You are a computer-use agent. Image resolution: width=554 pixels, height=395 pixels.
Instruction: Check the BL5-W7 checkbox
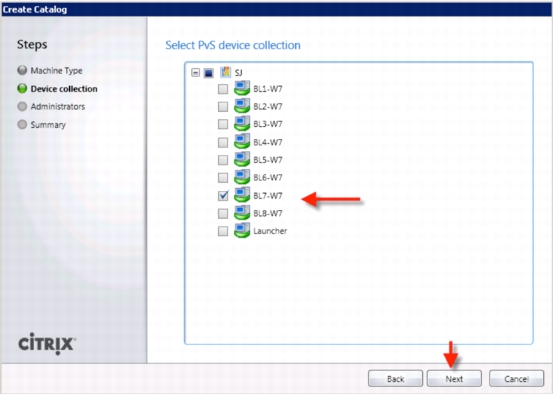tap(223, 160)
